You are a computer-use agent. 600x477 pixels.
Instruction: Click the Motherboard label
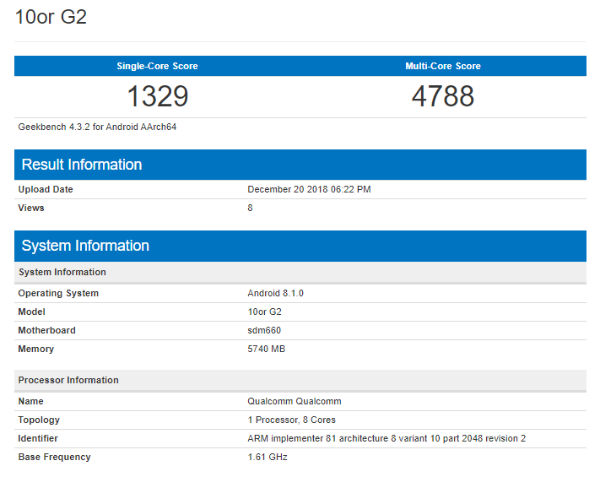tap(47, 330)
